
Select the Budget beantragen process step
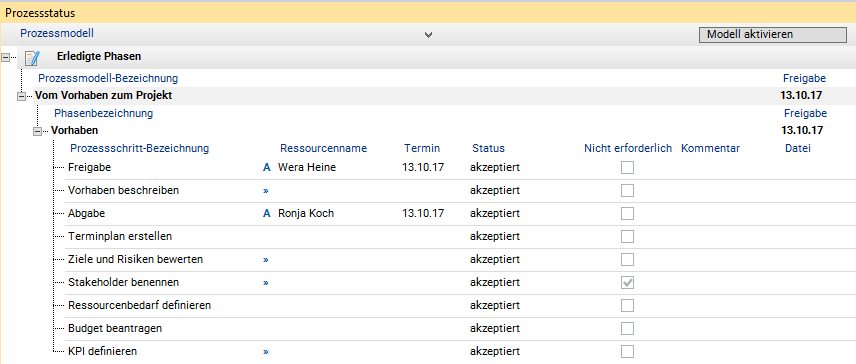coord(115,328)
